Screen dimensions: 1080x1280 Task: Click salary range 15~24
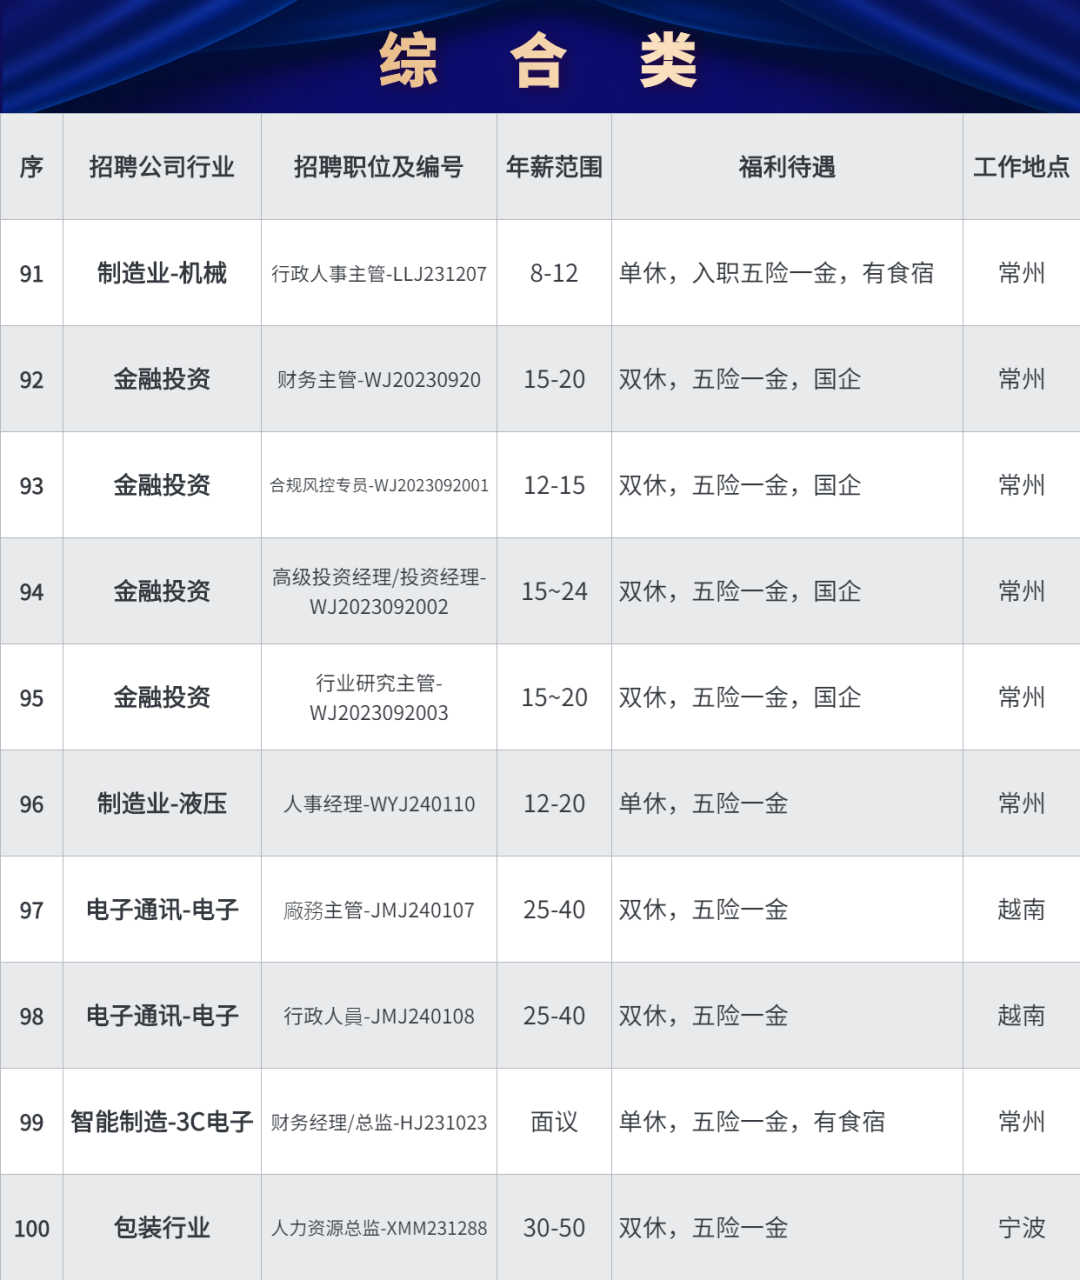[x=554, y=591]
